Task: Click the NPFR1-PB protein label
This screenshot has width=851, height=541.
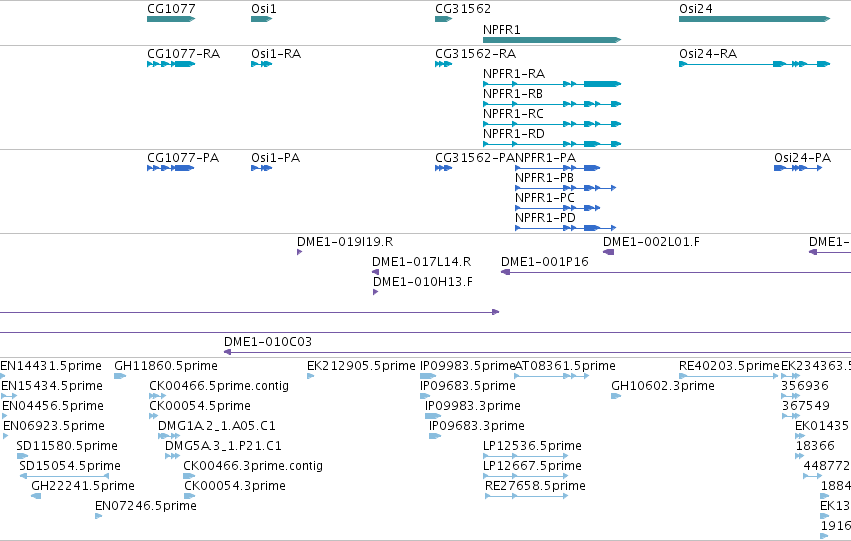Action: pos(544,178)
